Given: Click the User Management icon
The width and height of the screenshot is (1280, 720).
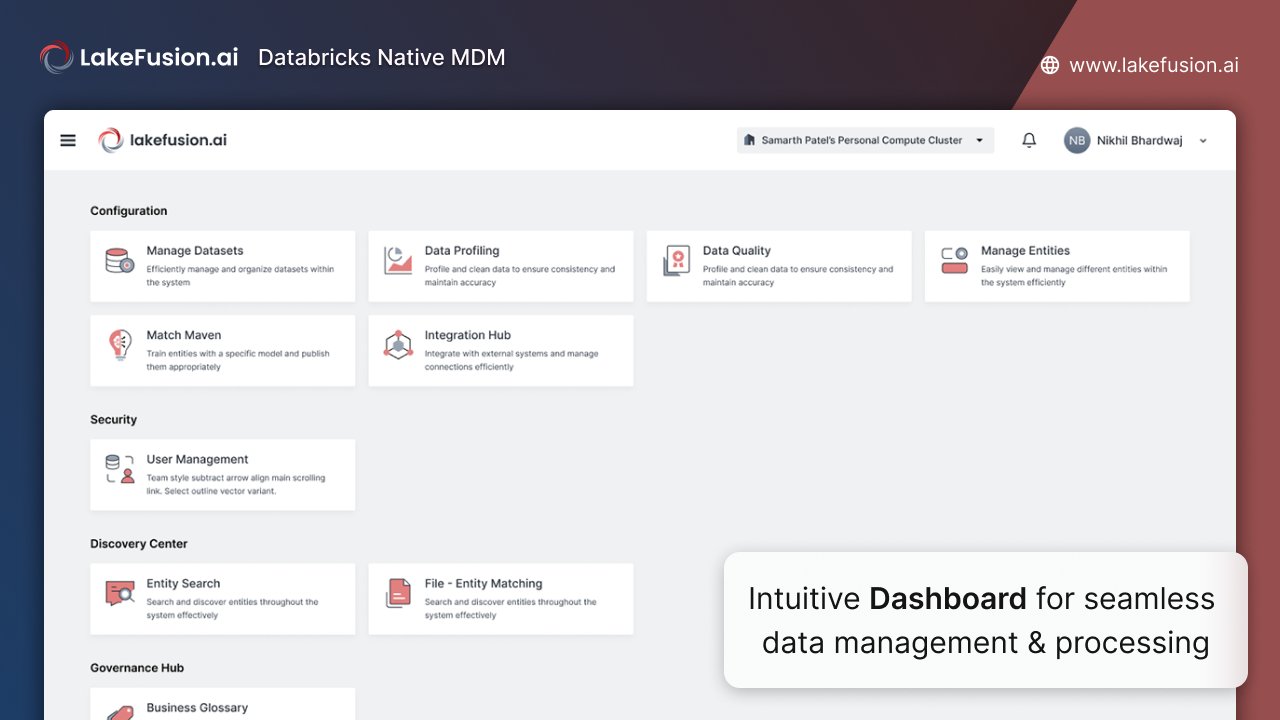Looking at the screenshot, I should [120, 469].
